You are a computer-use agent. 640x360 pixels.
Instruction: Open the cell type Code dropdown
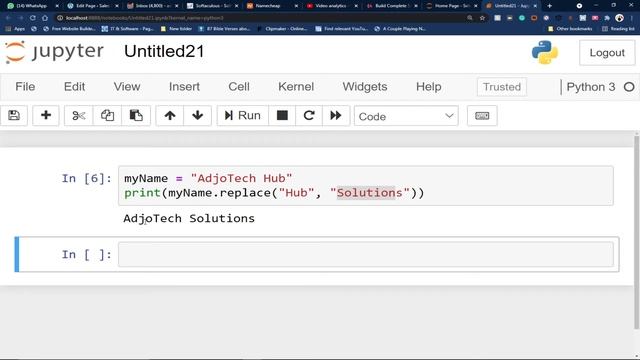pyautogui.click(x=406, y=116)
